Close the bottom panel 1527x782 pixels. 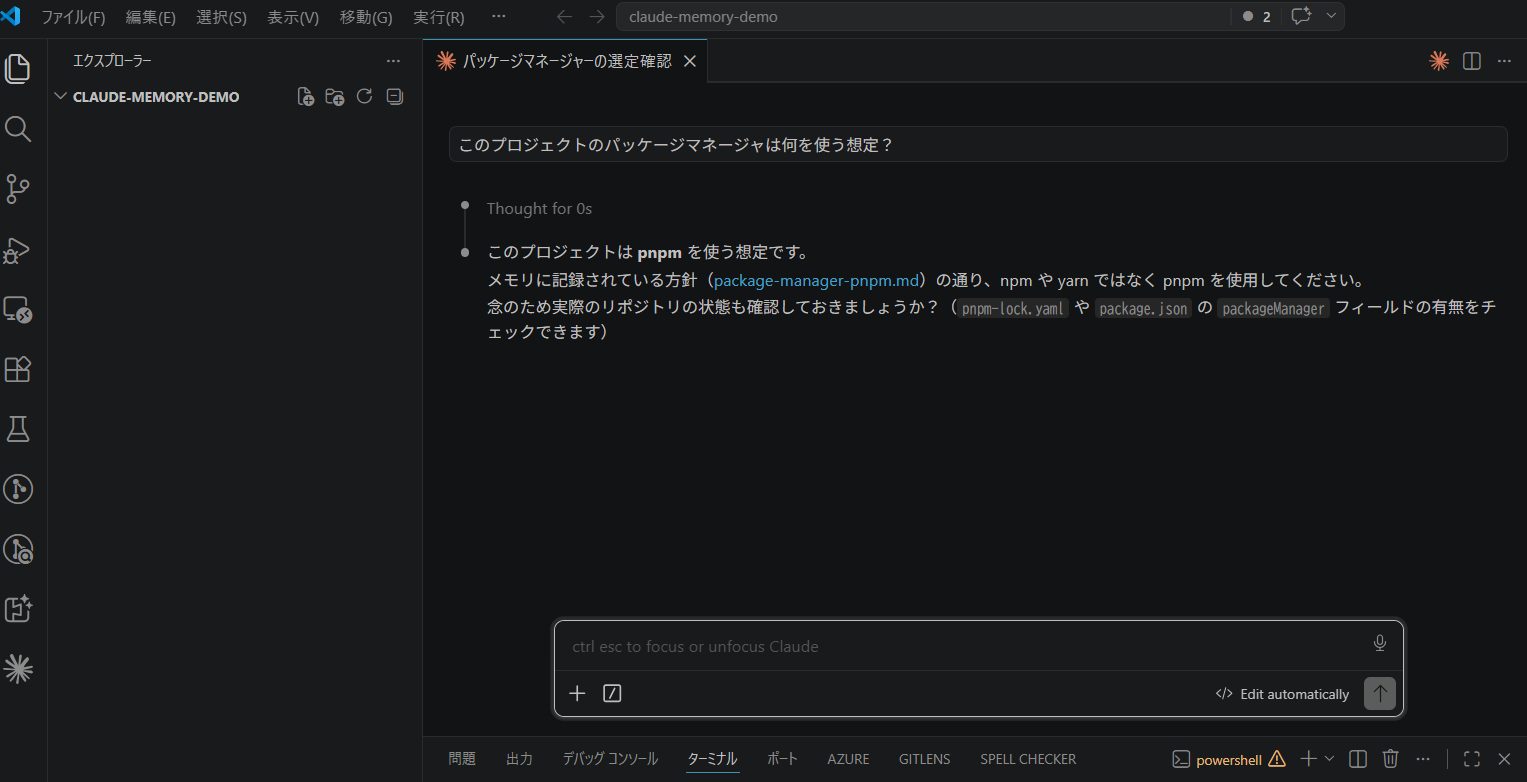1504,758
